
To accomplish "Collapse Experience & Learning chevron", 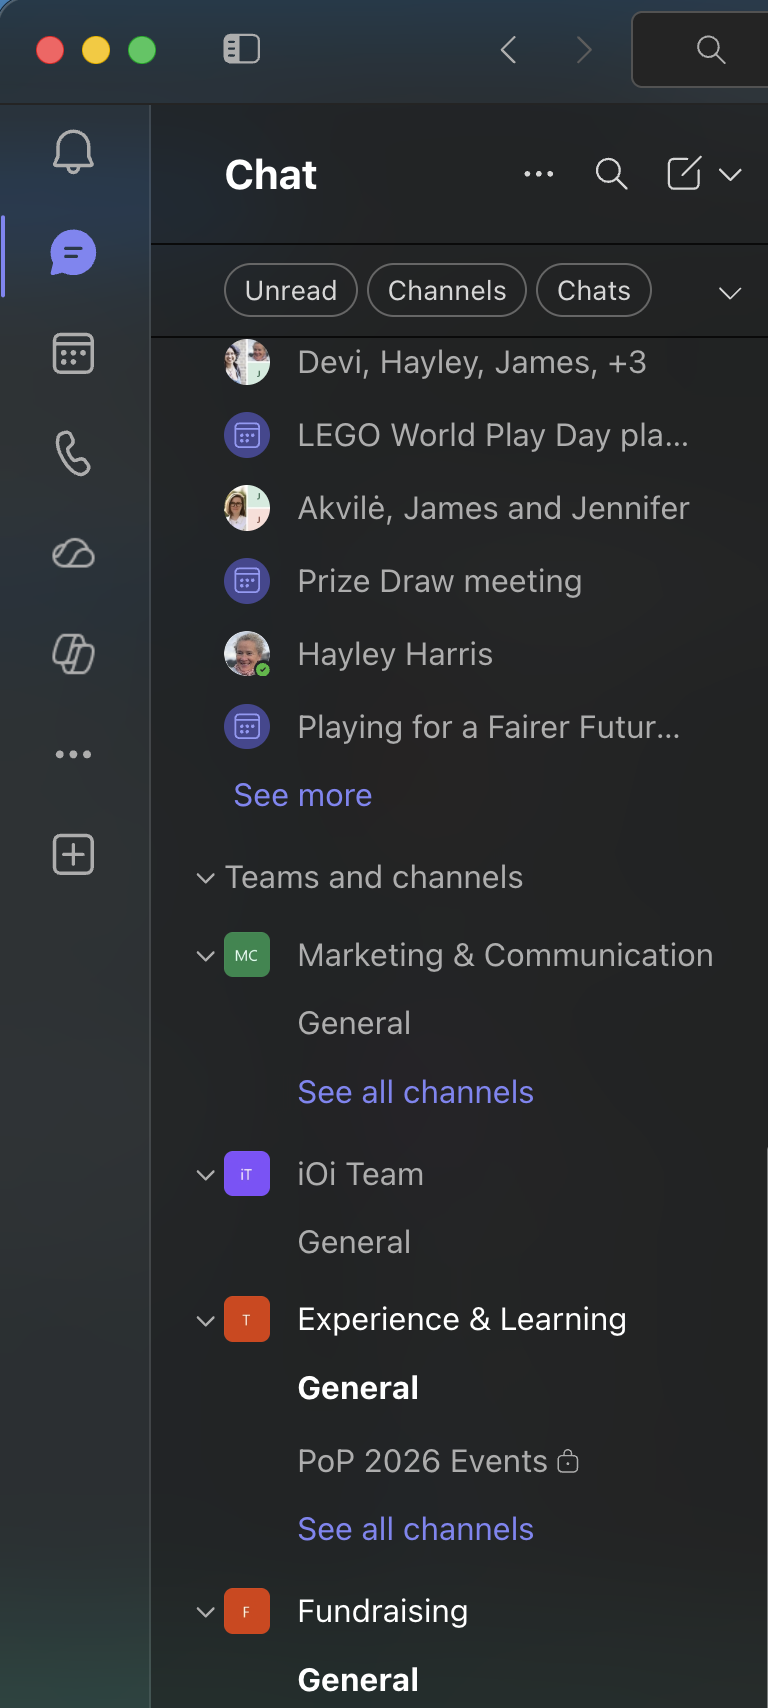I will pyautogui.click(x=205, y=1321).
